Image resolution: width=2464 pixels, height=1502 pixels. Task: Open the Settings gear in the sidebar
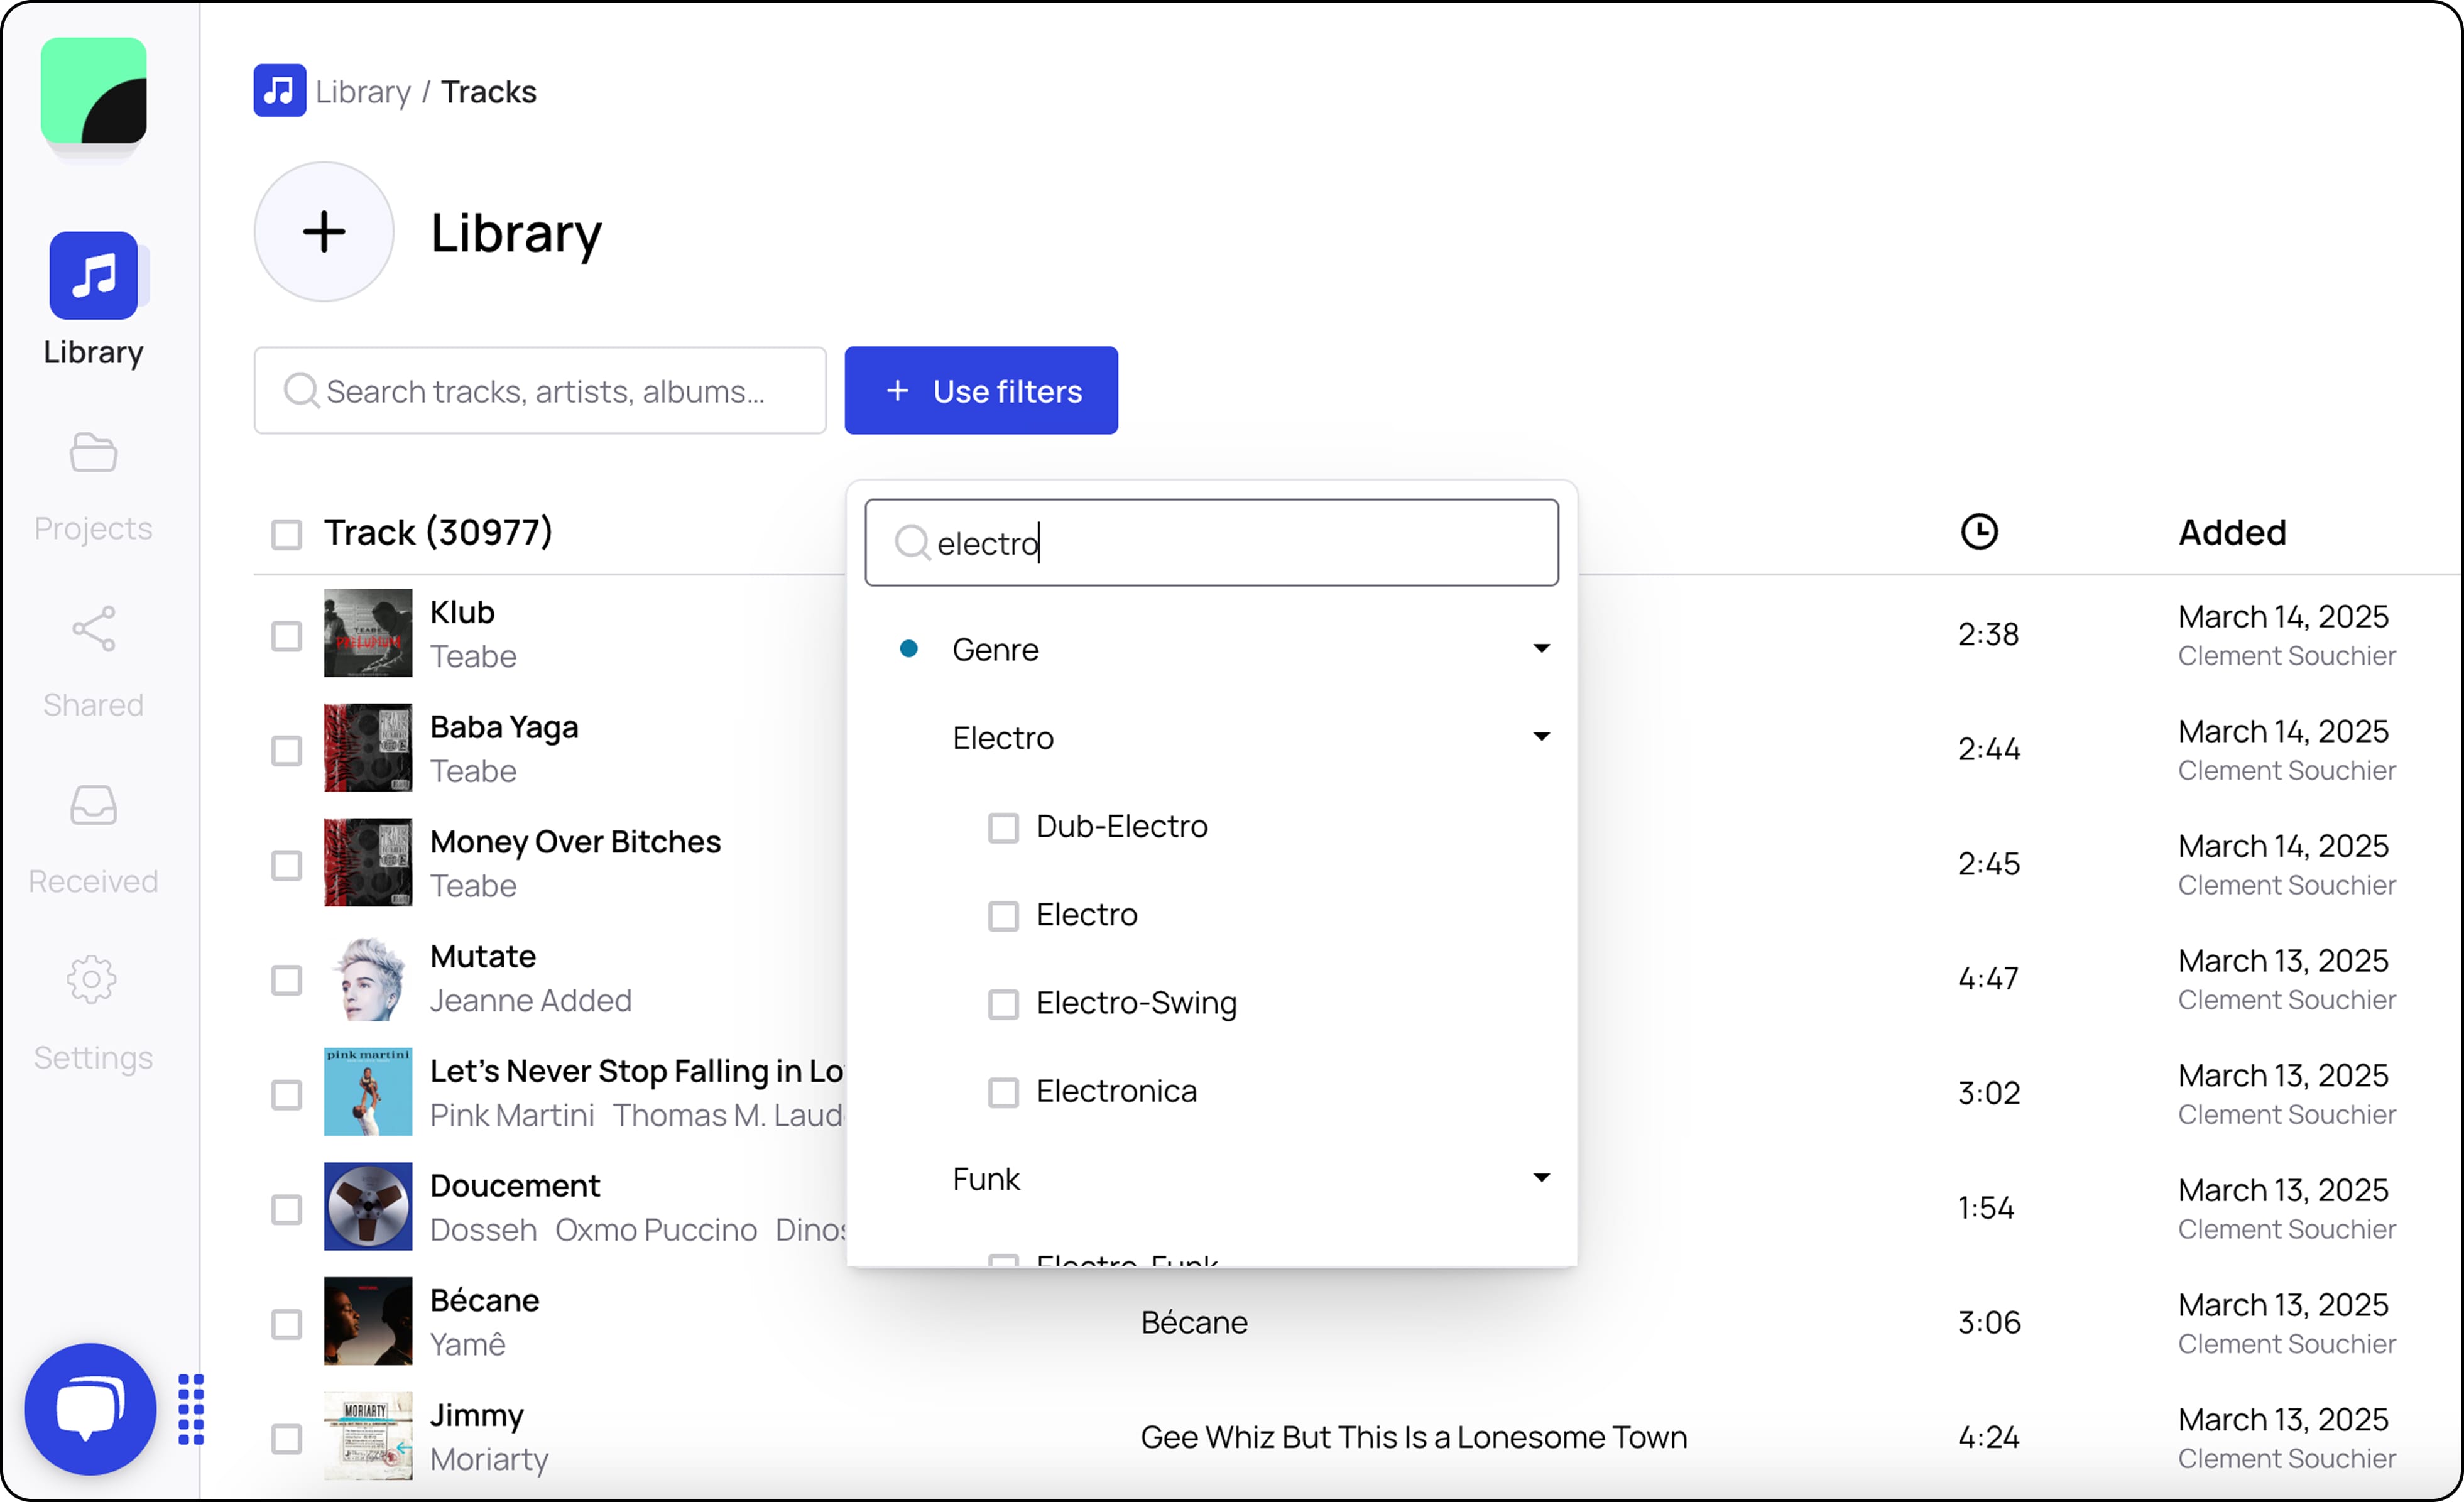coord(92,980)
